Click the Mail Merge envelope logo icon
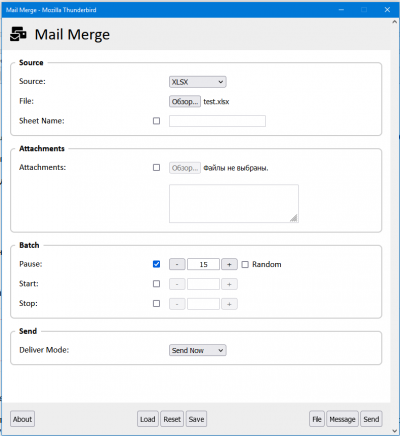This screenshot has width=400, height=436. (18, 34)
